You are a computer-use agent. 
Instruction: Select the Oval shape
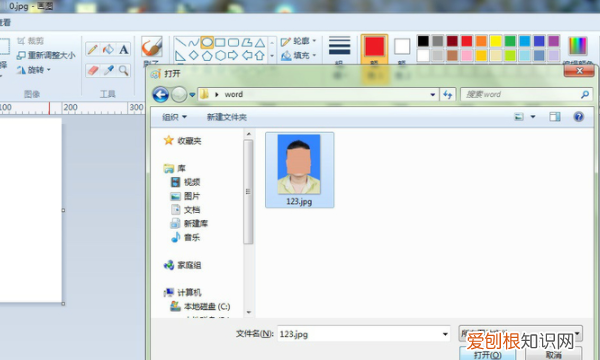coord(207,42)
